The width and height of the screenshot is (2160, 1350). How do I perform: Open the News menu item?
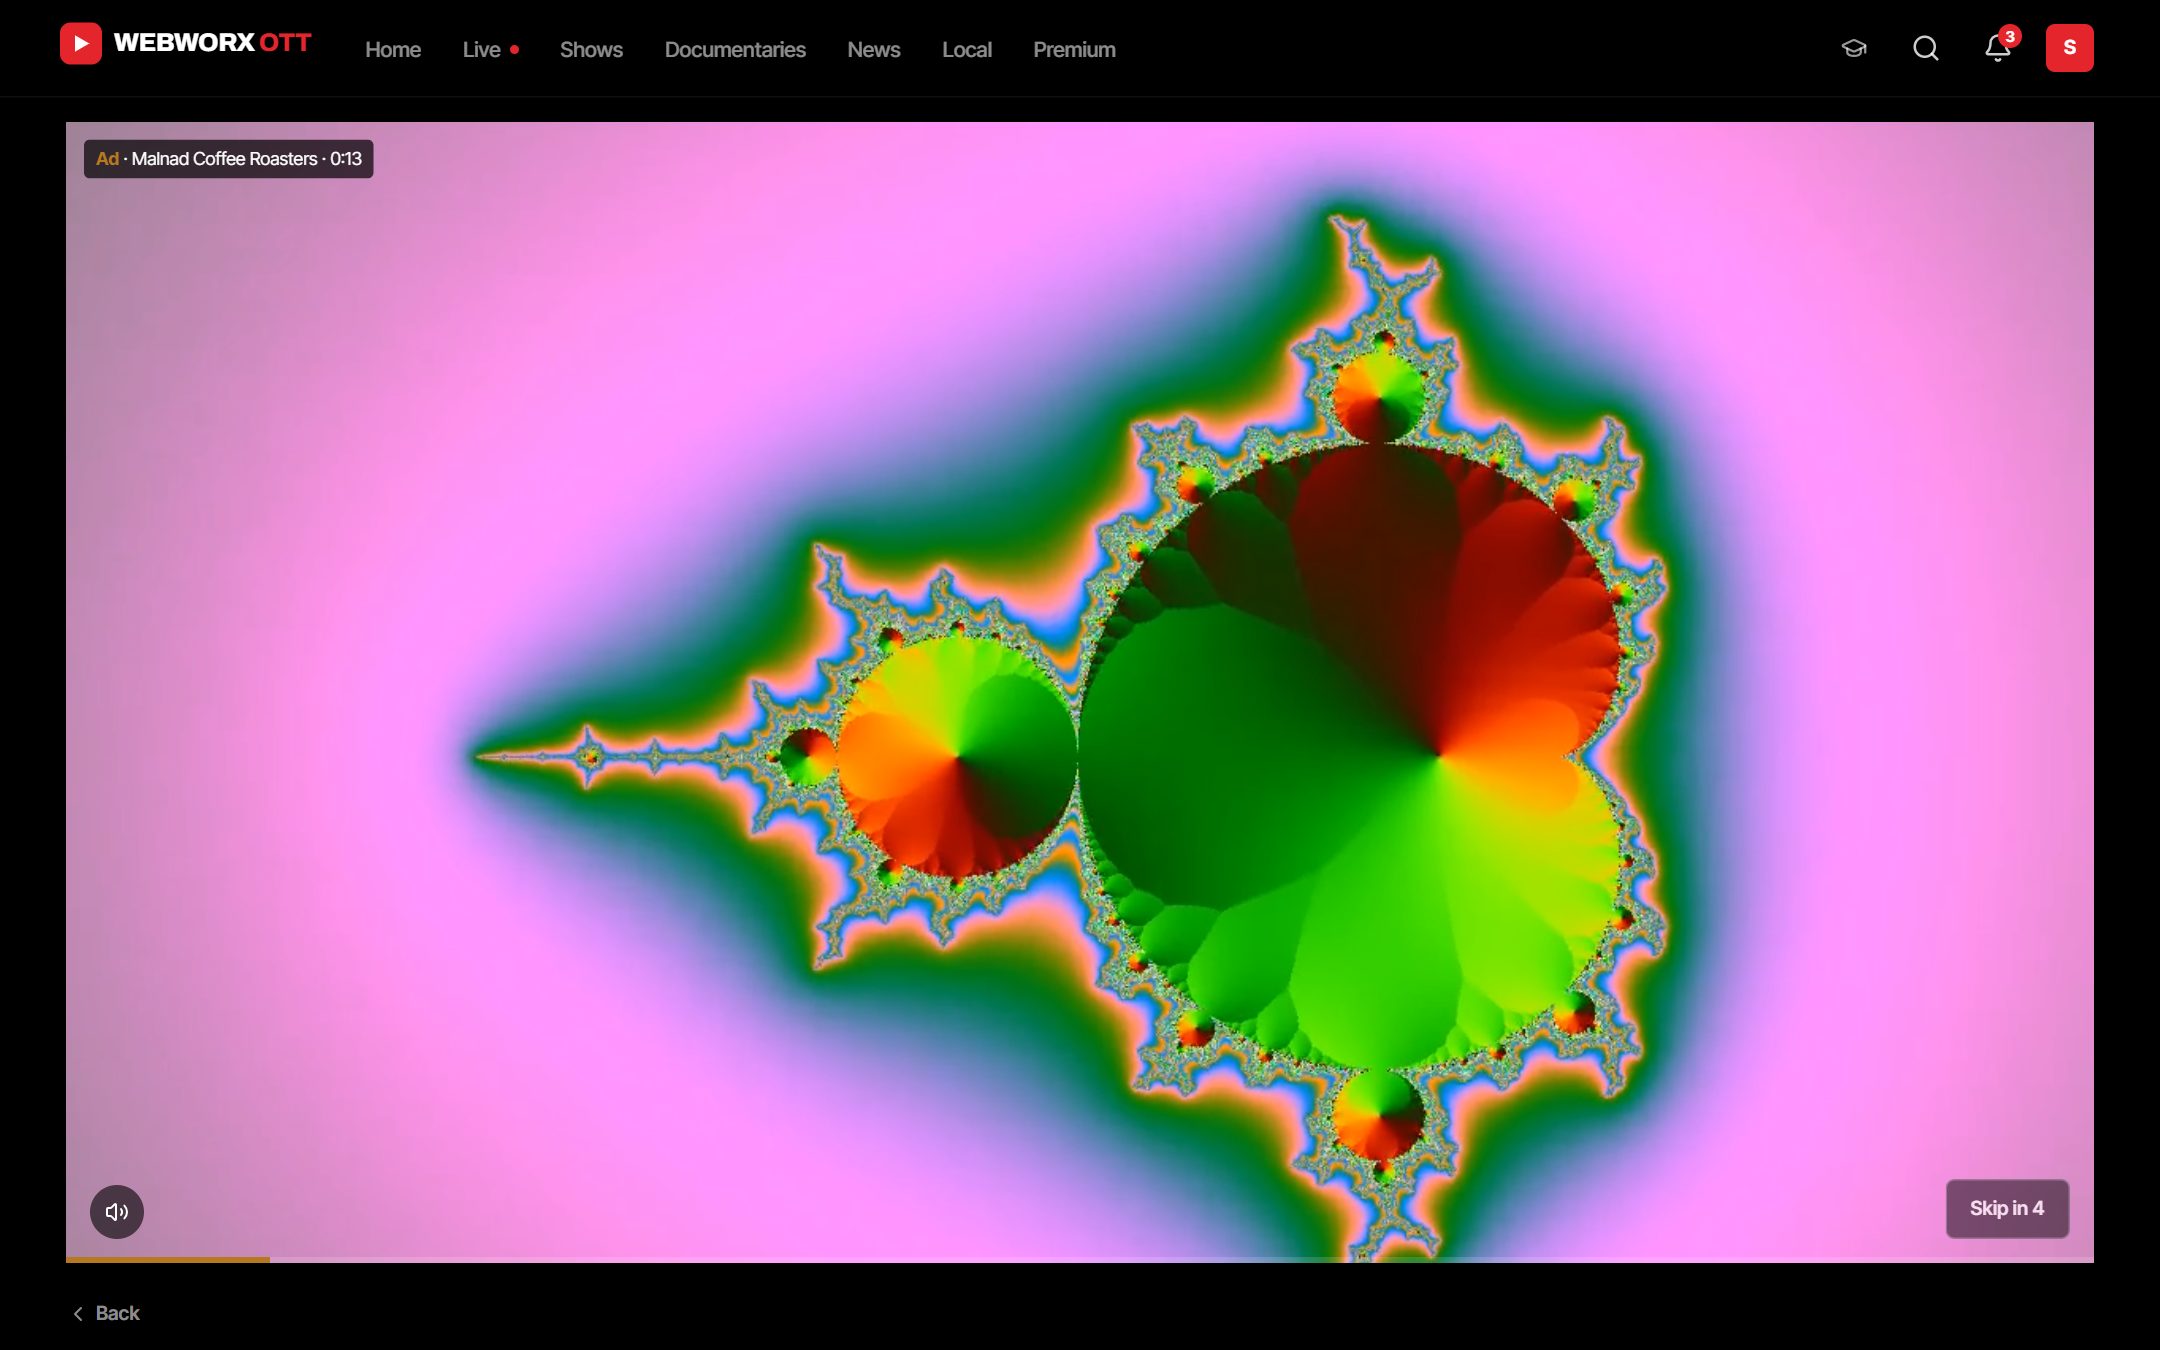(x=874, y=49)
